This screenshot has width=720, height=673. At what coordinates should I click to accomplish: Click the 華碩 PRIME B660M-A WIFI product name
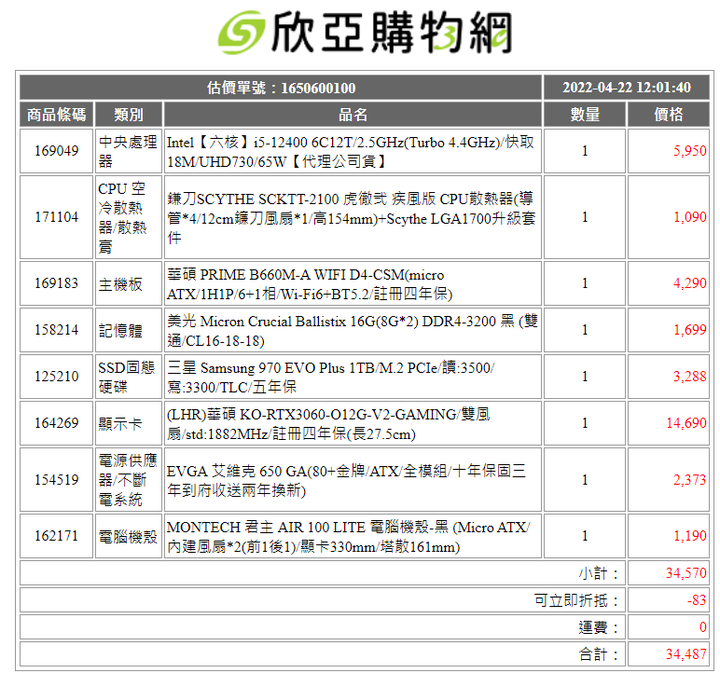pyautogui.click(x=310, y=284)
